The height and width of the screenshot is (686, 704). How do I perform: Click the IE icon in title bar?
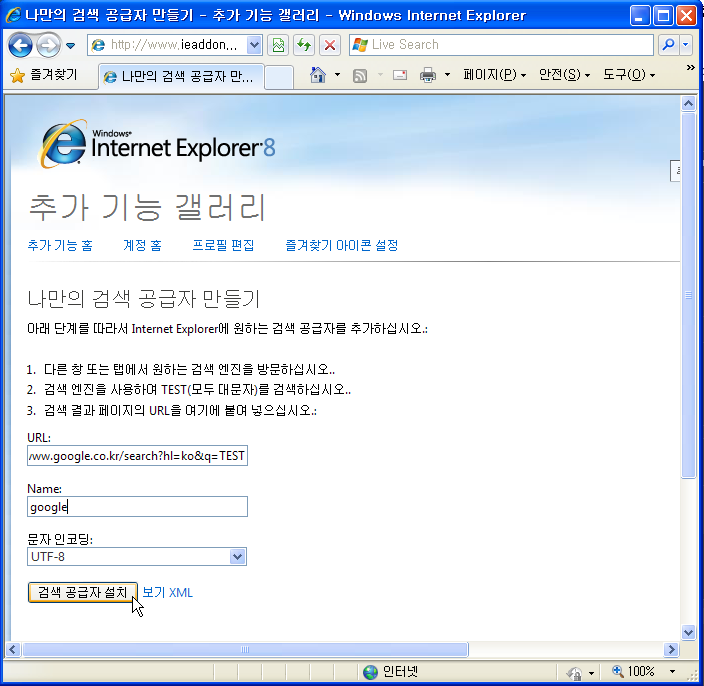[x=13, y=15]
